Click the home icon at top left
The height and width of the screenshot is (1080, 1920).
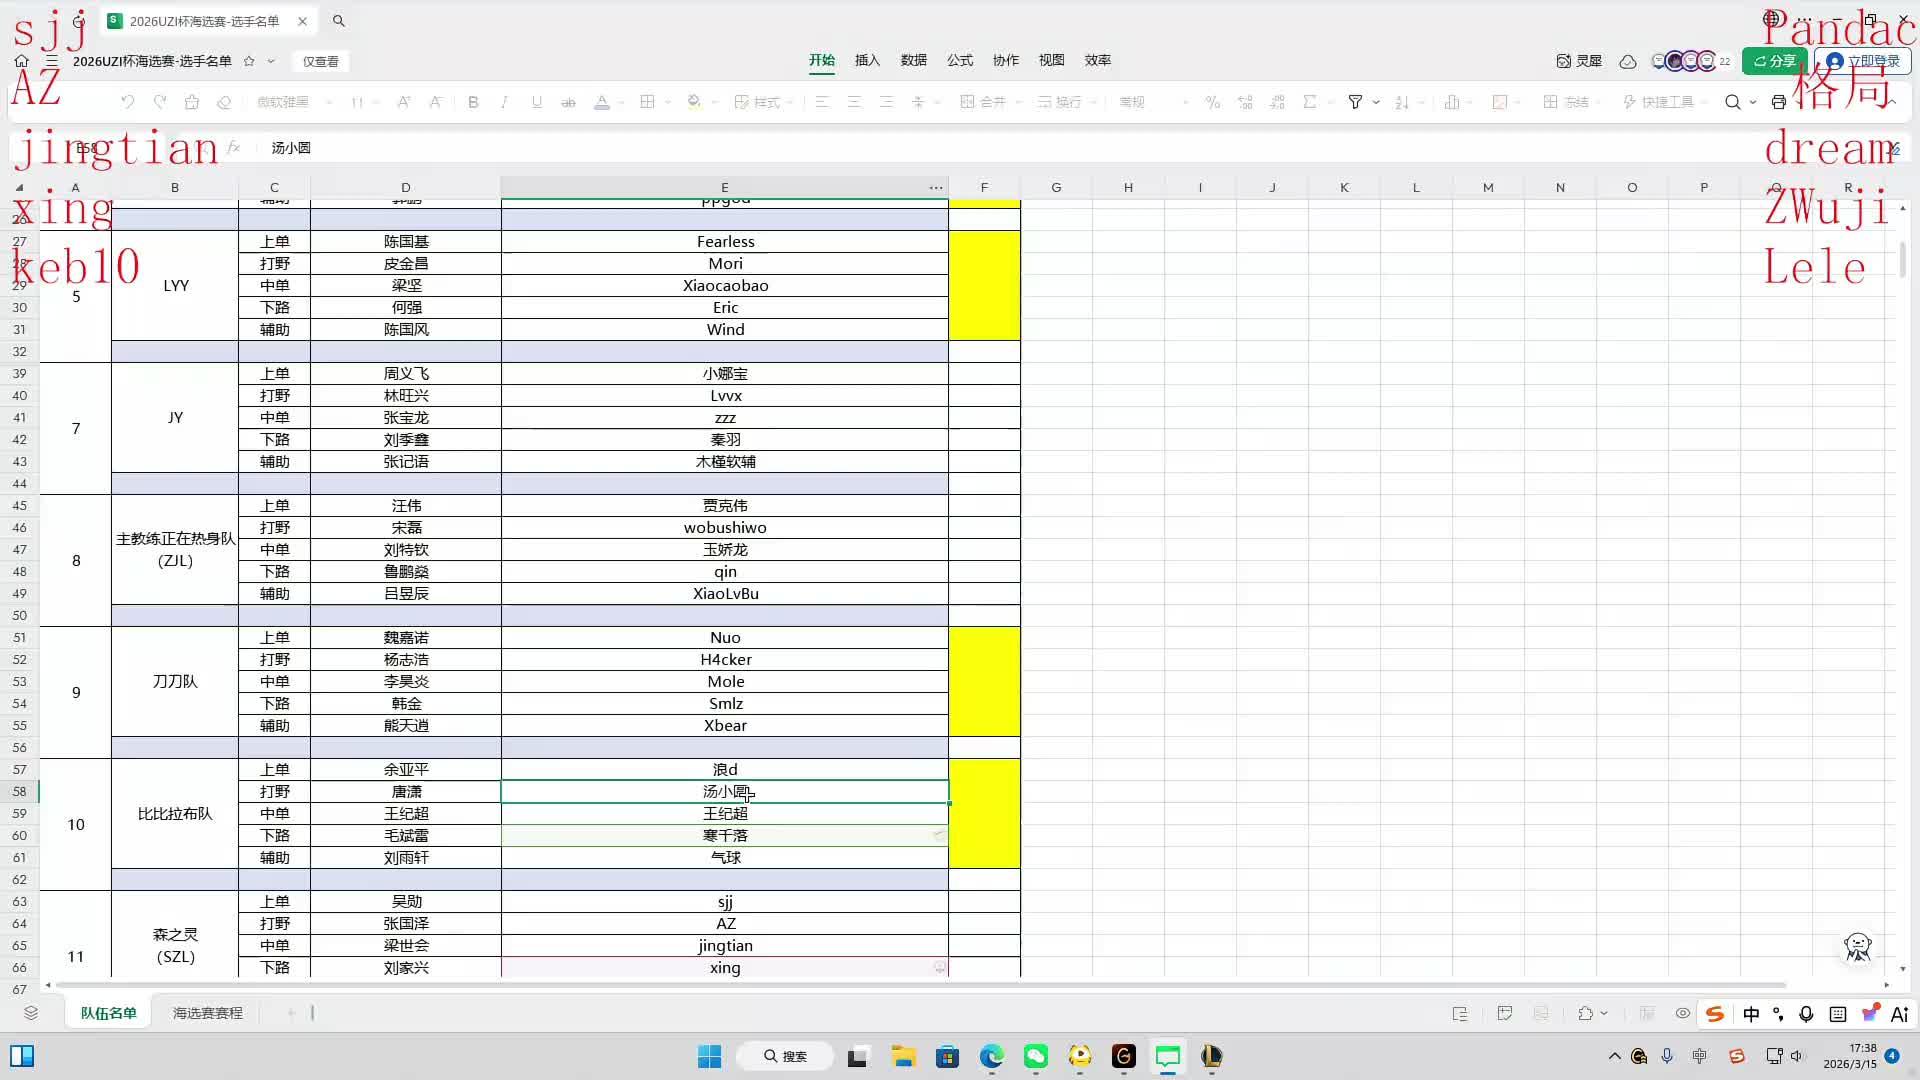(21, 61)
